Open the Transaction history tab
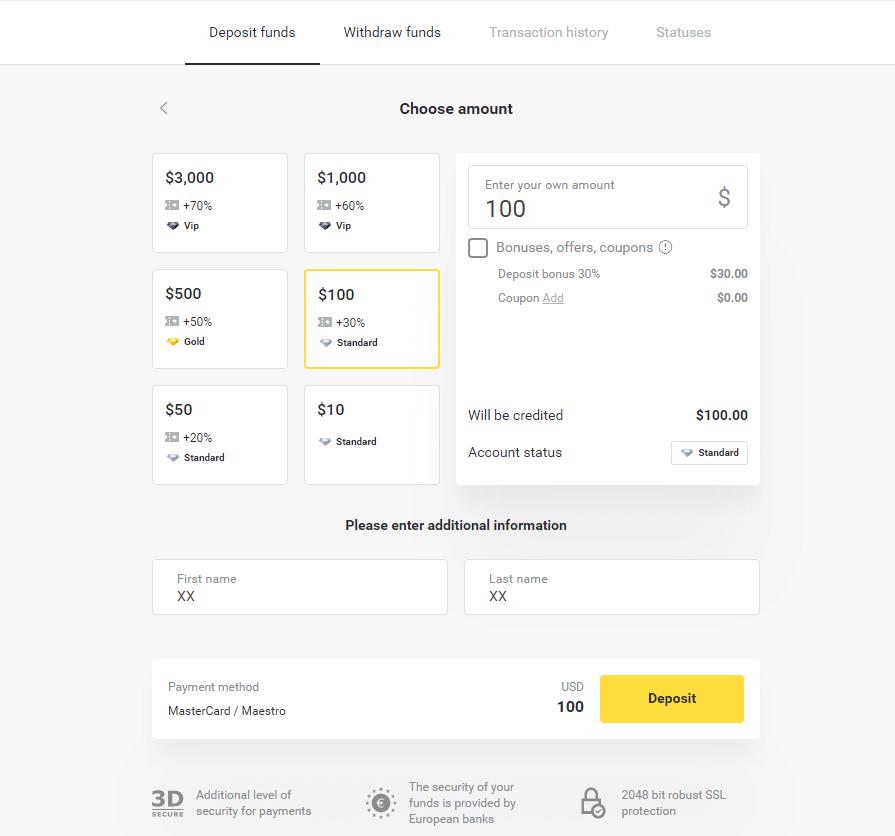 click(x=548, y=32)
